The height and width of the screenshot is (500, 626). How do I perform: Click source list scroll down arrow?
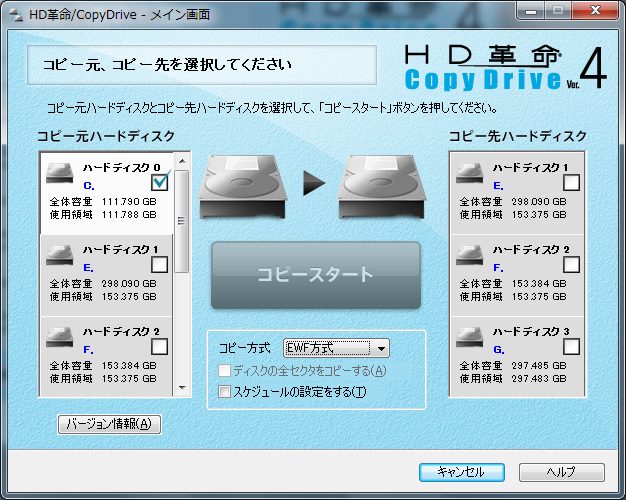[182, 387]
